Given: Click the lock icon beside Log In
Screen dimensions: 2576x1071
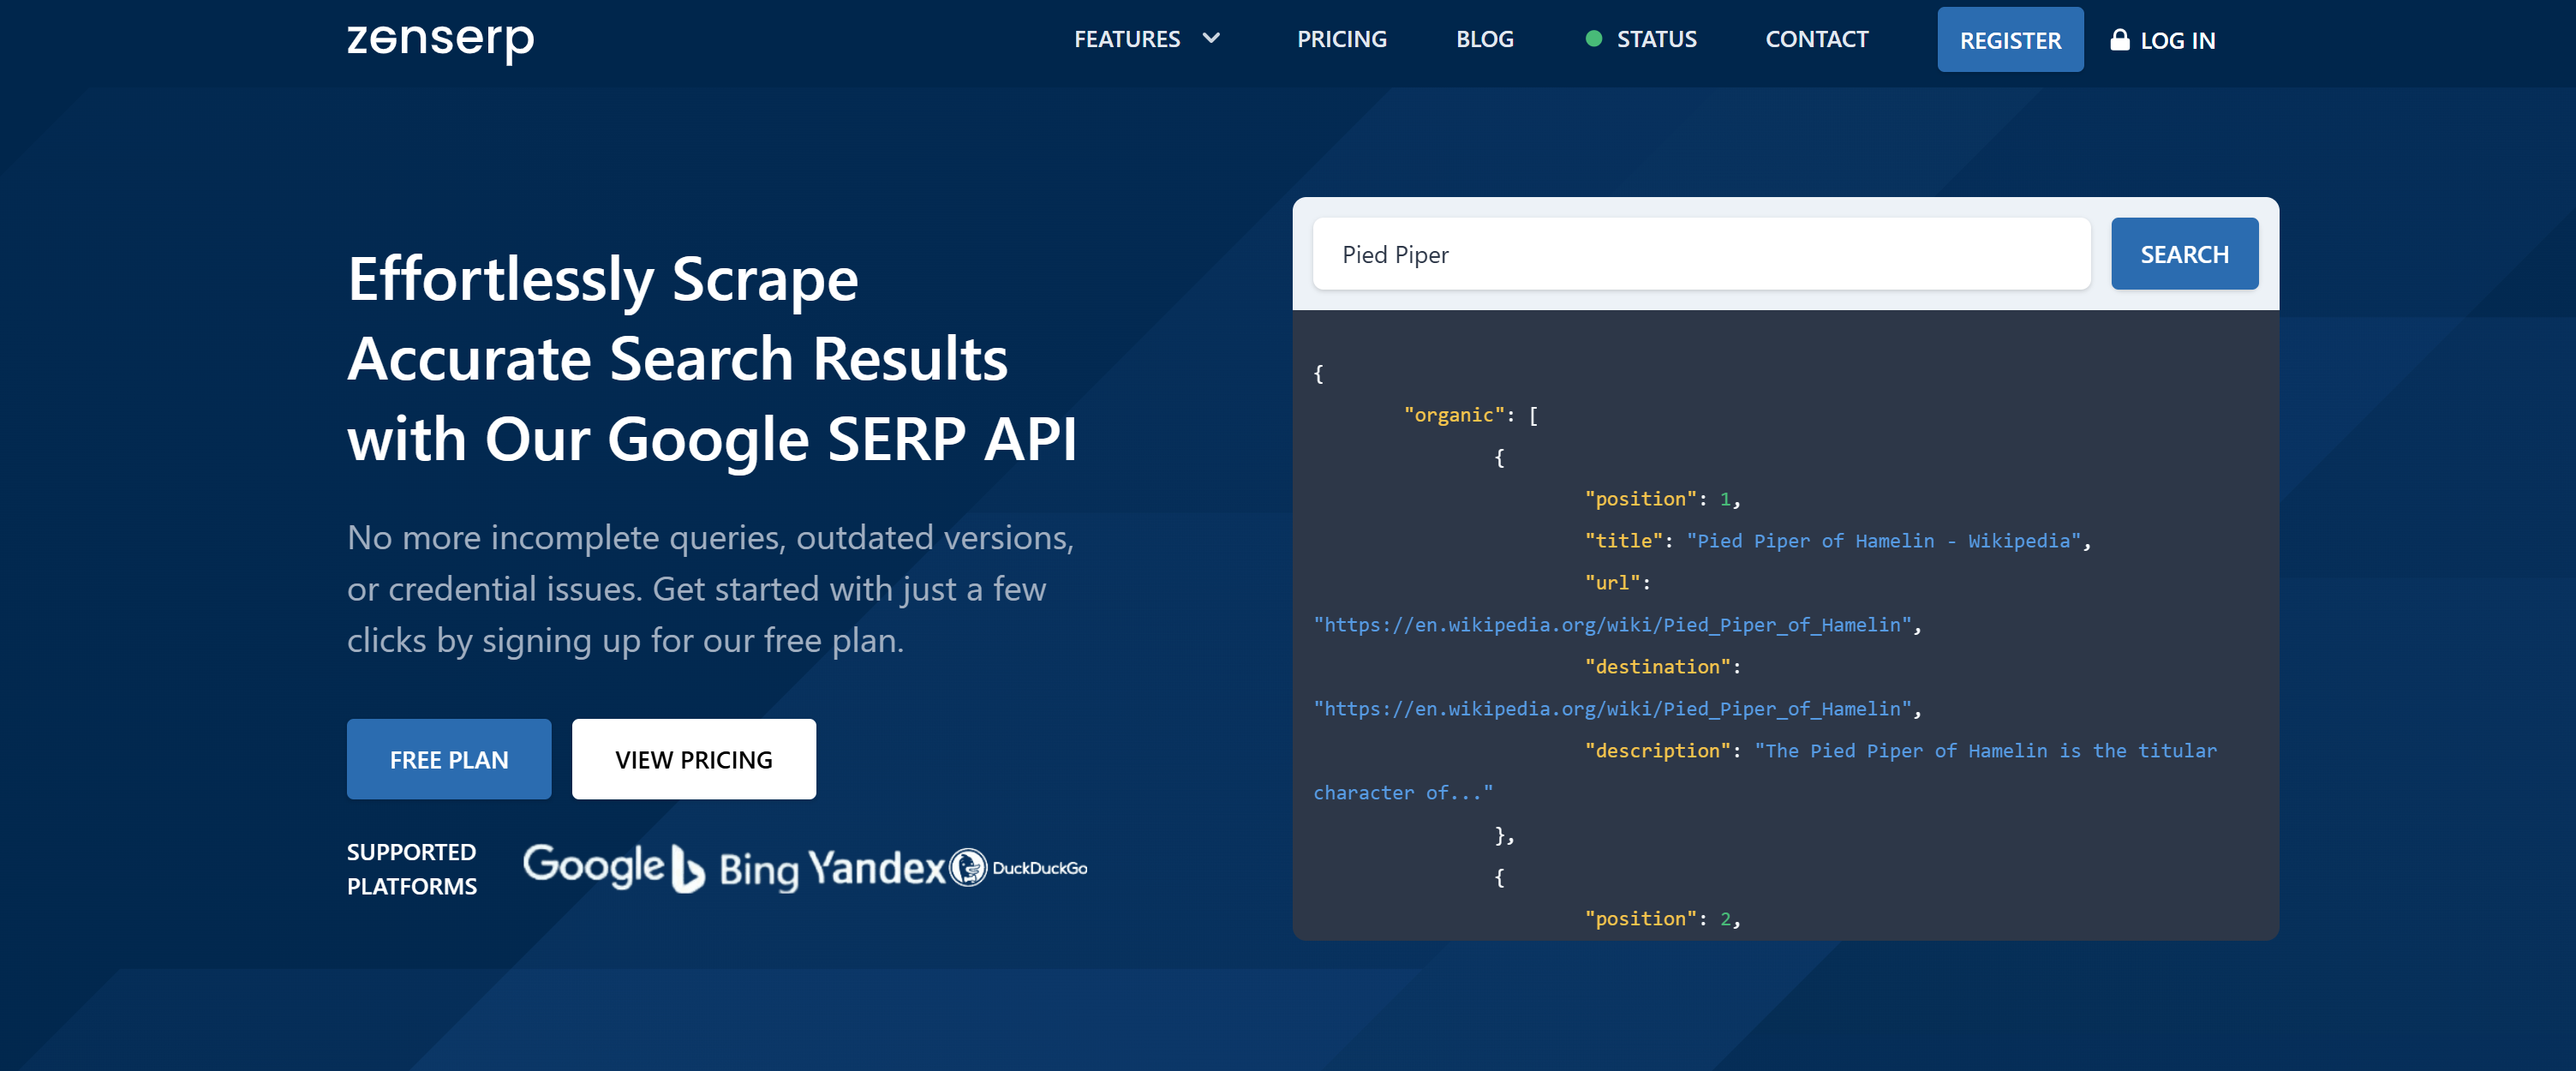Looking at the screenshot, I should coord(2119,40).
